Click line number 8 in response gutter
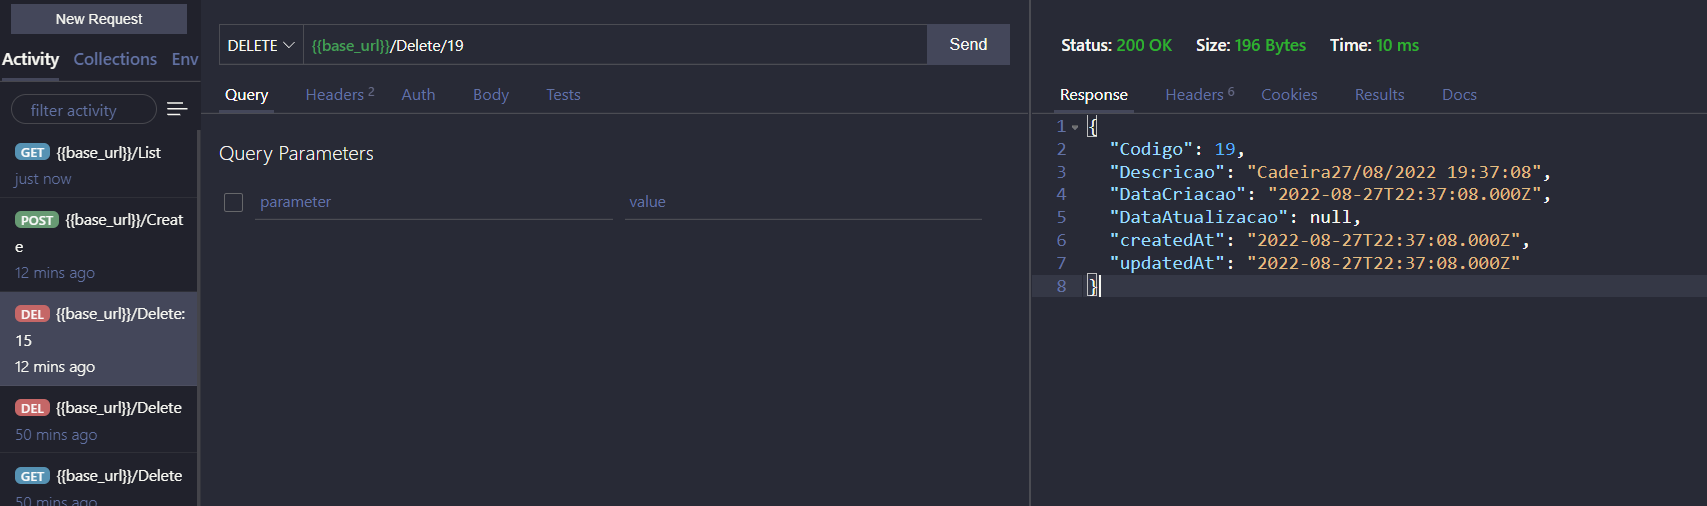The width and height of the screenshot is (1707, 506). click(1061, 286)
